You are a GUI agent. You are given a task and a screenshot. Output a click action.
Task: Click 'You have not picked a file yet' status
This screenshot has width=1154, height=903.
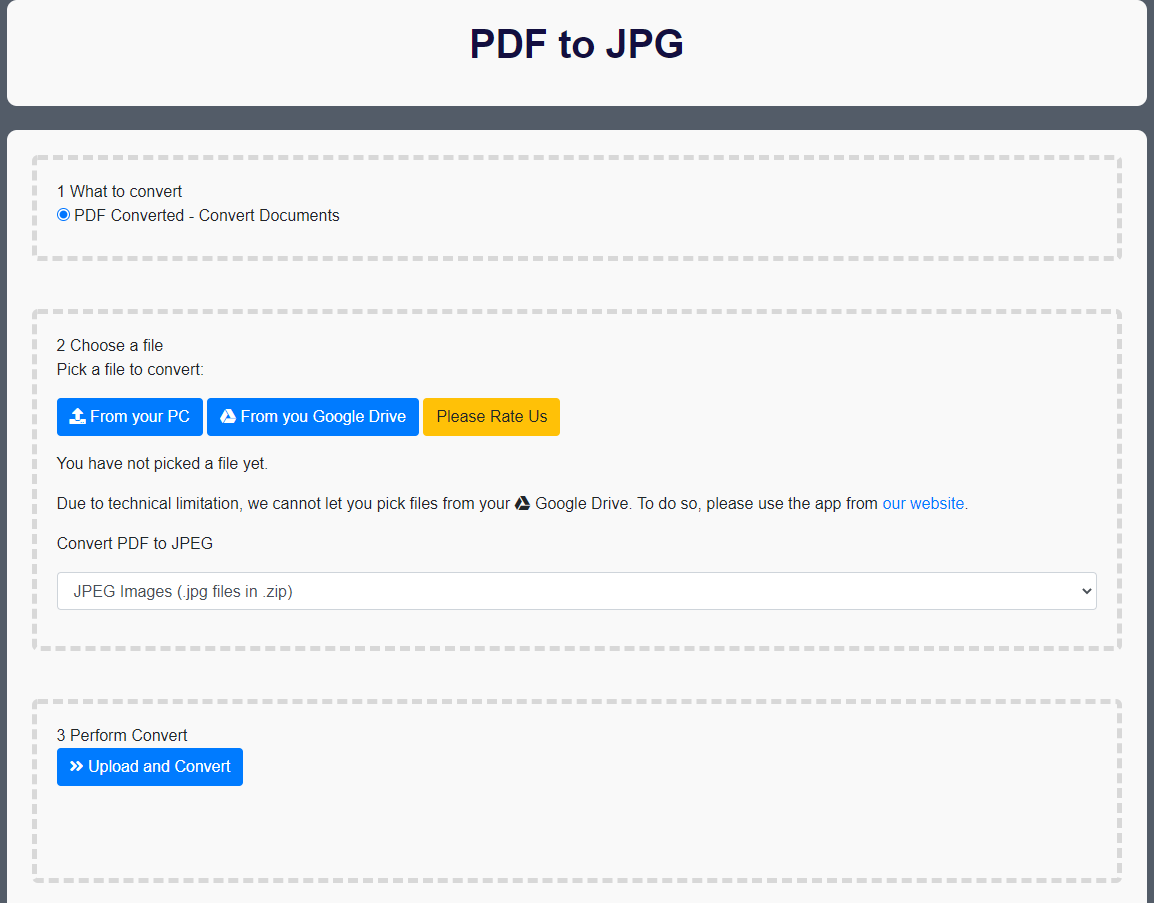pyautogui.click(x=162, y=464)
